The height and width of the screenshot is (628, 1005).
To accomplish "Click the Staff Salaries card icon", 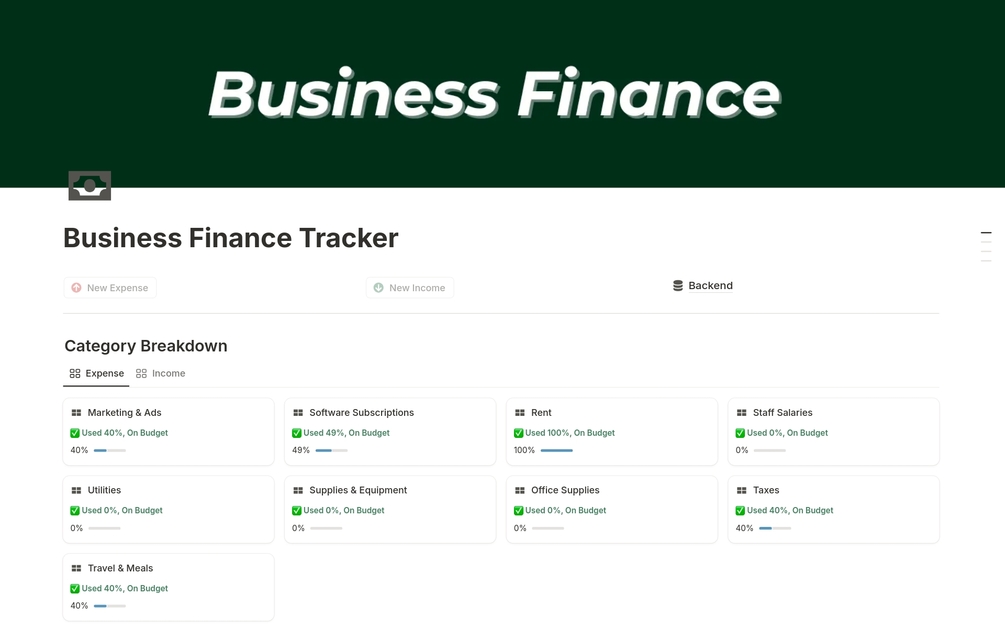I will tap(742, 413).
